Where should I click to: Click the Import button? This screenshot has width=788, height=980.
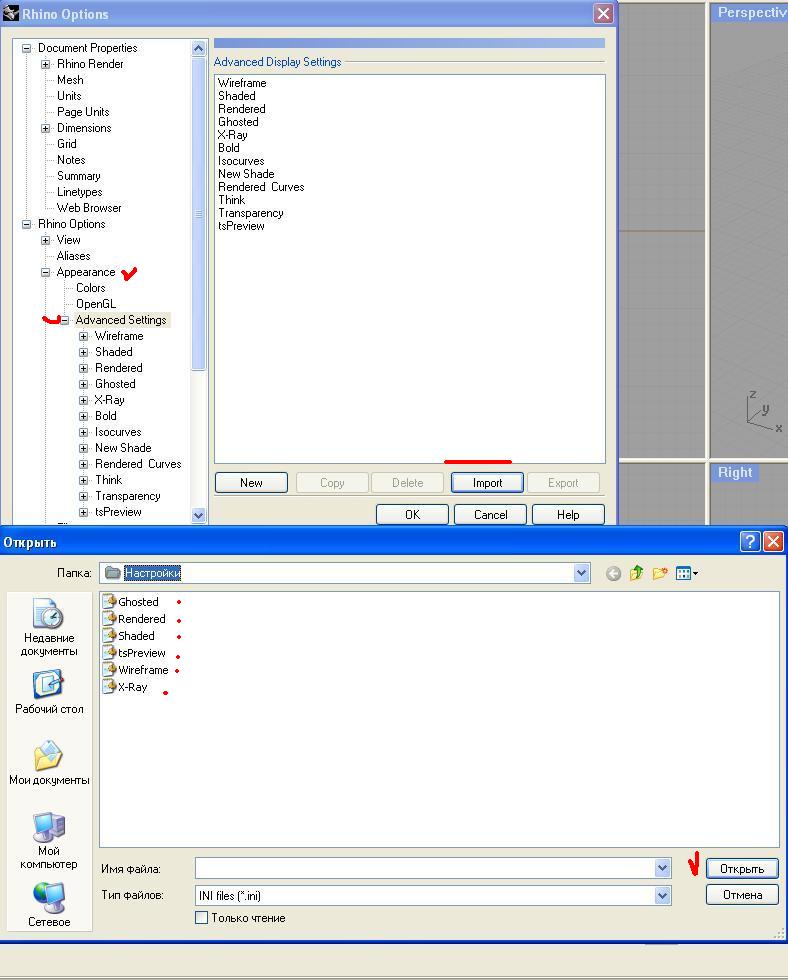487,482
